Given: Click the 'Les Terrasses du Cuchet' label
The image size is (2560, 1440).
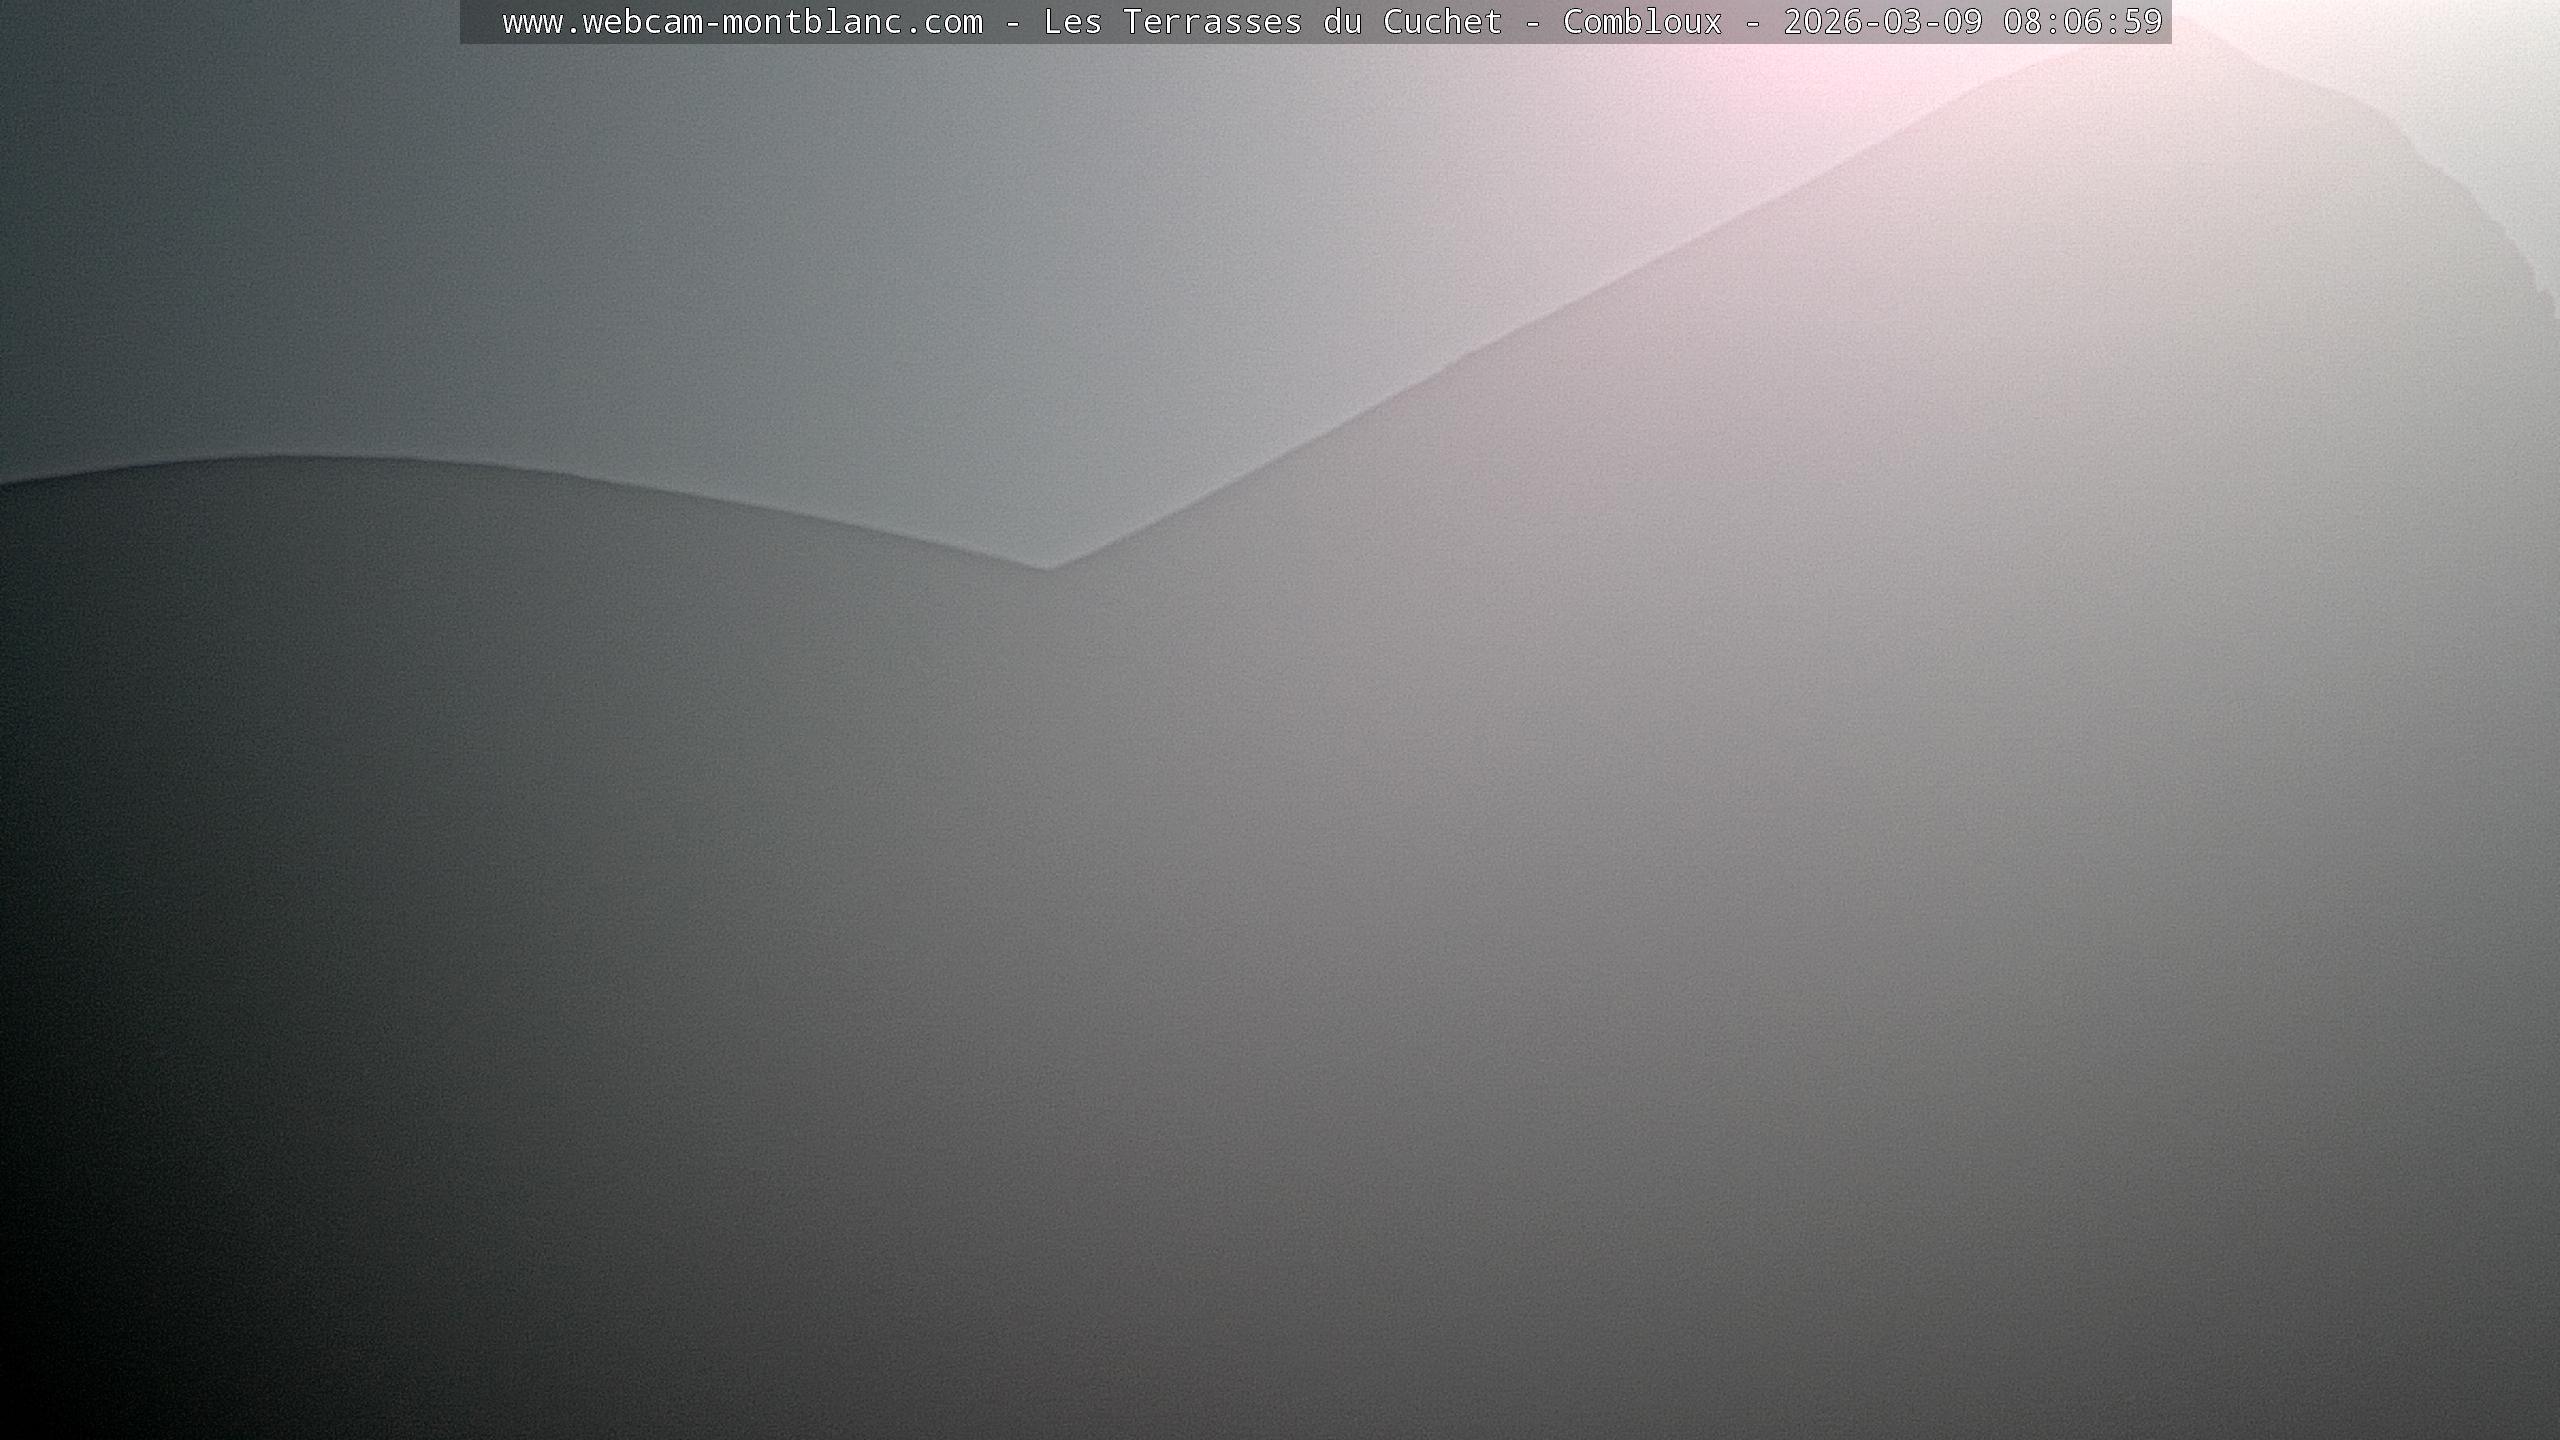Looking at the screenshot, I should pyautogui.click(x=1272, y=22).
